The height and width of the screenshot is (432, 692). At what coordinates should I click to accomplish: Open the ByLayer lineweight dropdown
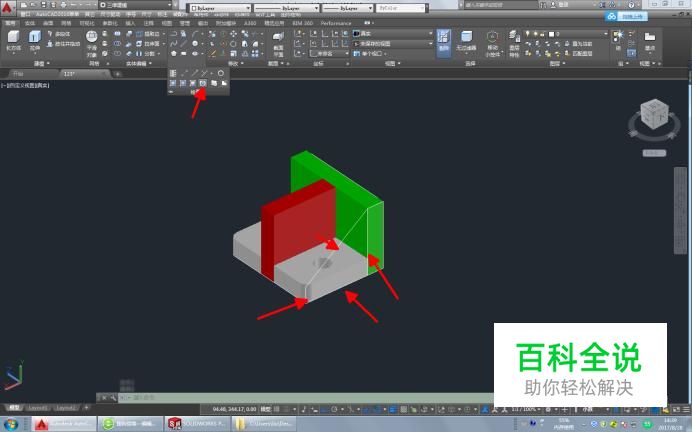point(348,8)
